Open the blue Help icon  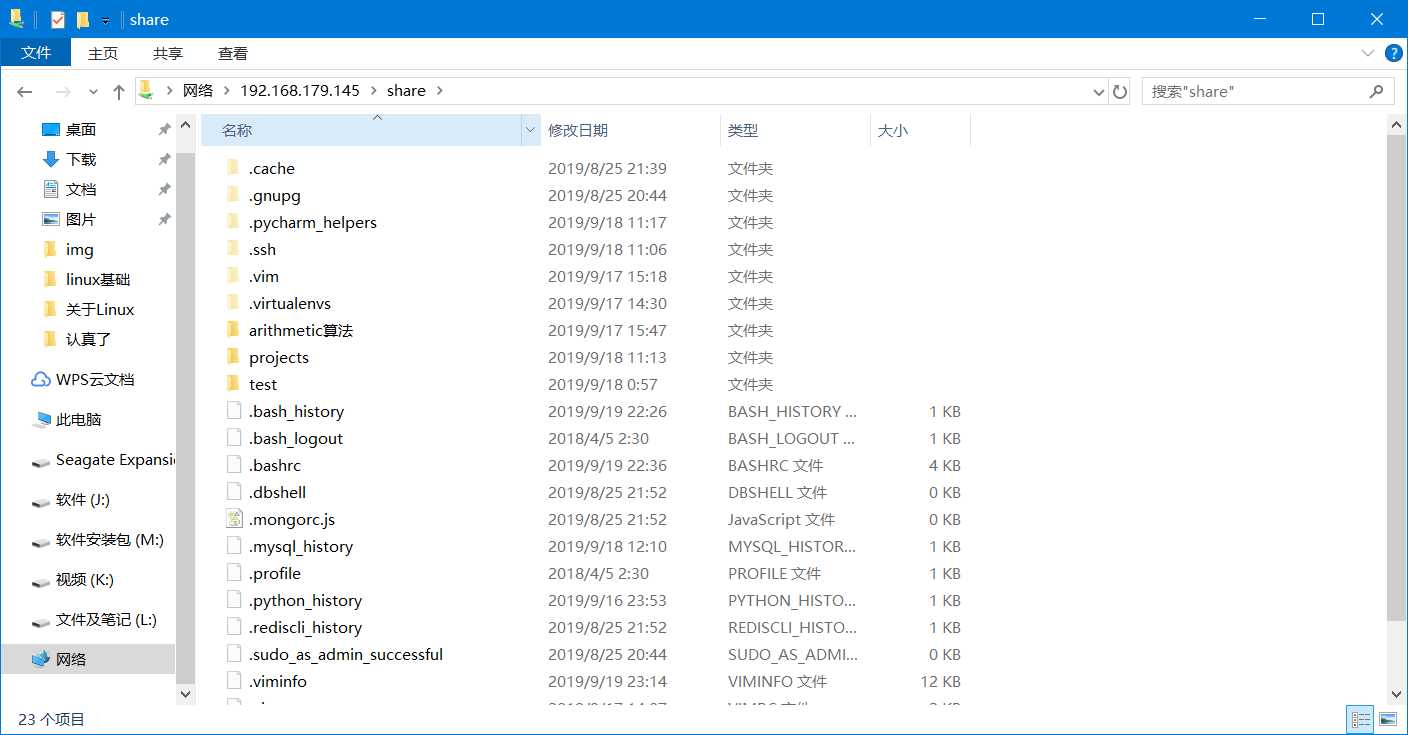[1392, 53]
